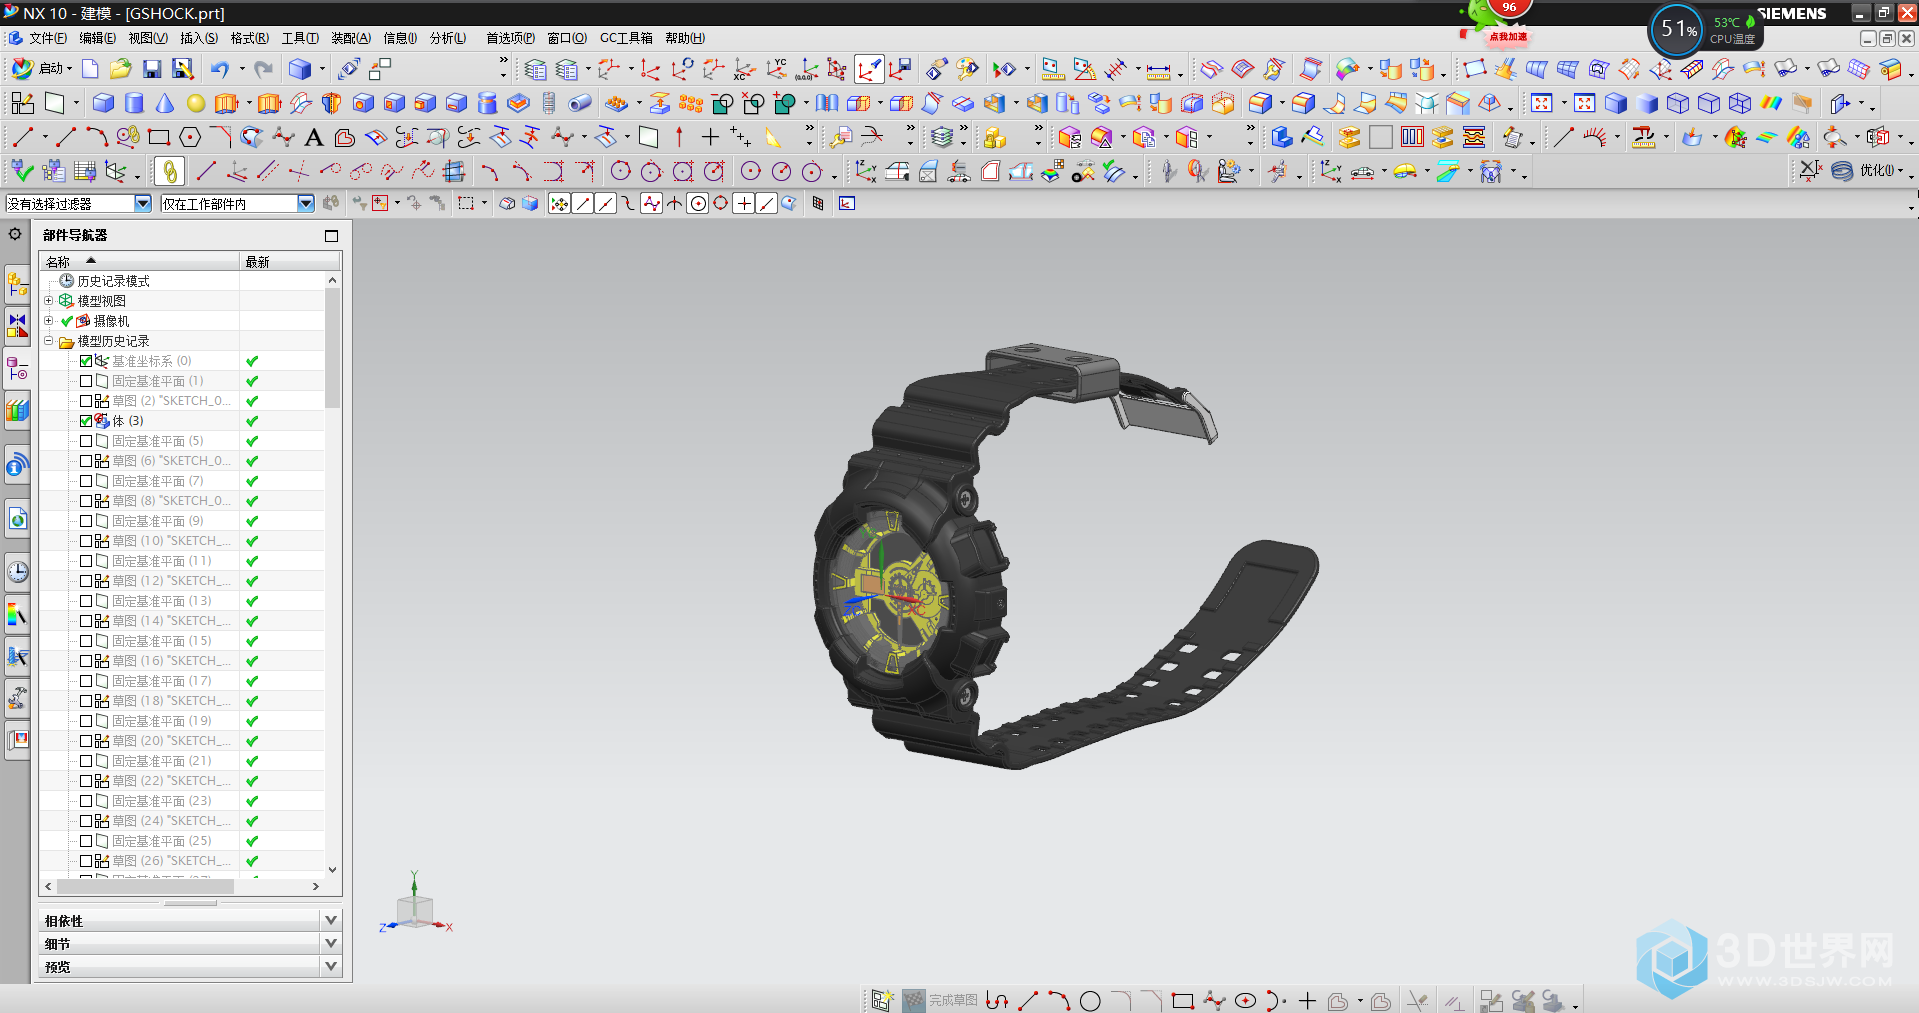This screenshot has width=1919, height=1013.
Task: Click the gear icon in the resource bar
Action: click(15, 234)
